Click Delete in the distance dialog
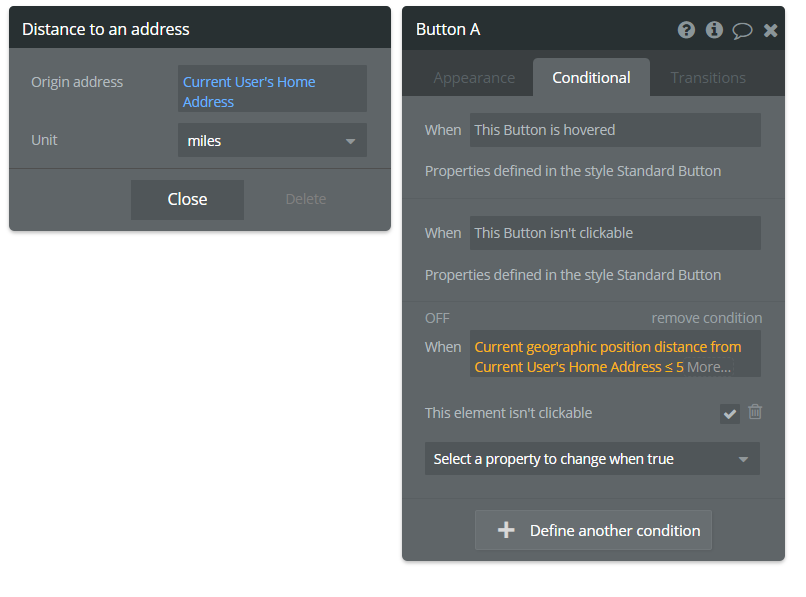806x597 pixels. tap(305, 199)
